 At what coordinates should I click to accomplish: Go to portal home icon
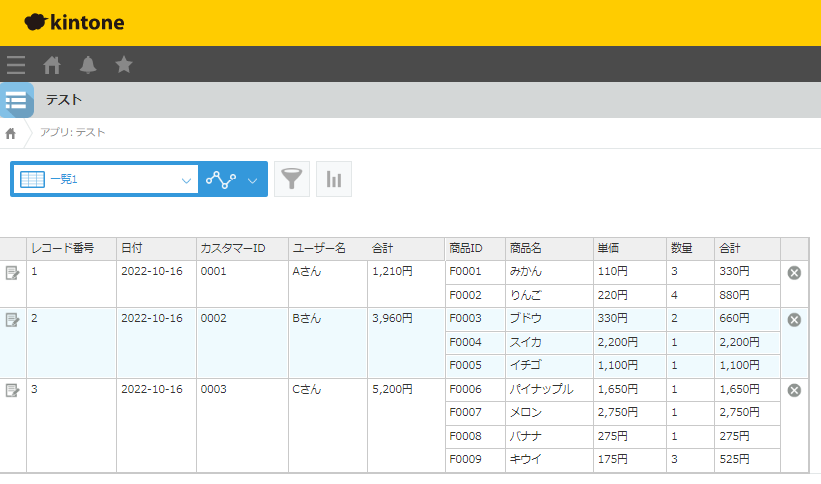coord(52,65)
